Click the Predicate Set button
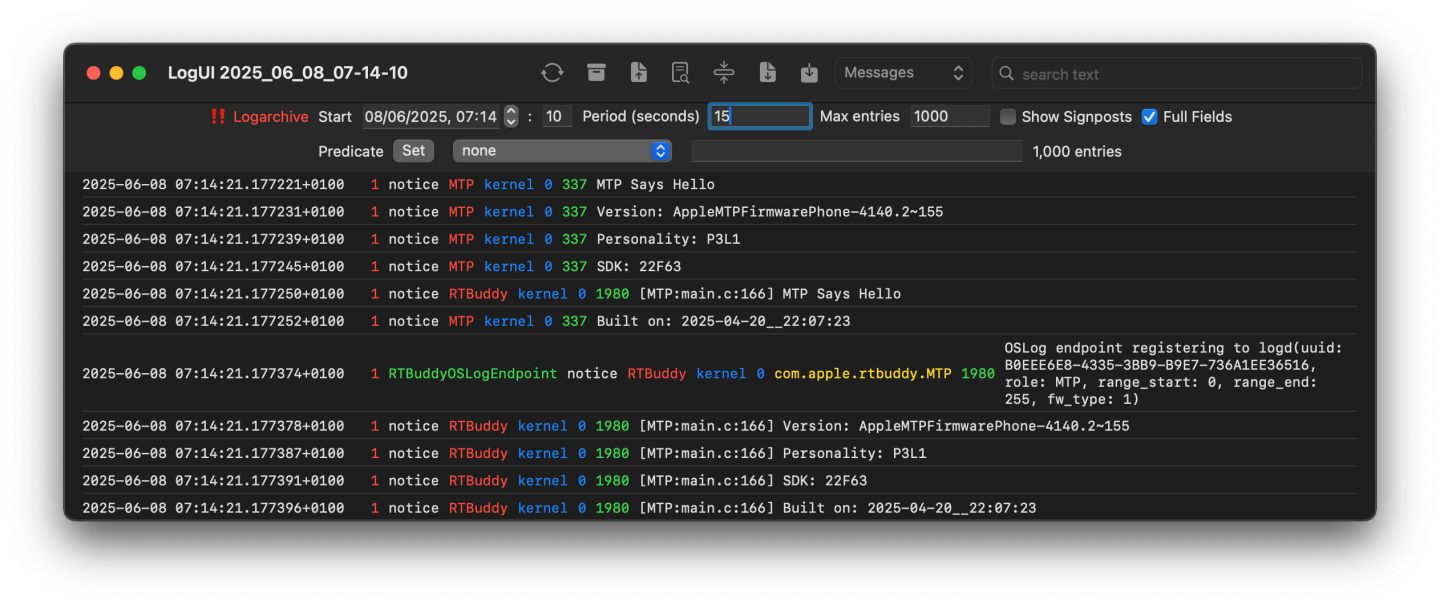The width and height of the screenshot is (1440, 605). click(x=414, y=151)
